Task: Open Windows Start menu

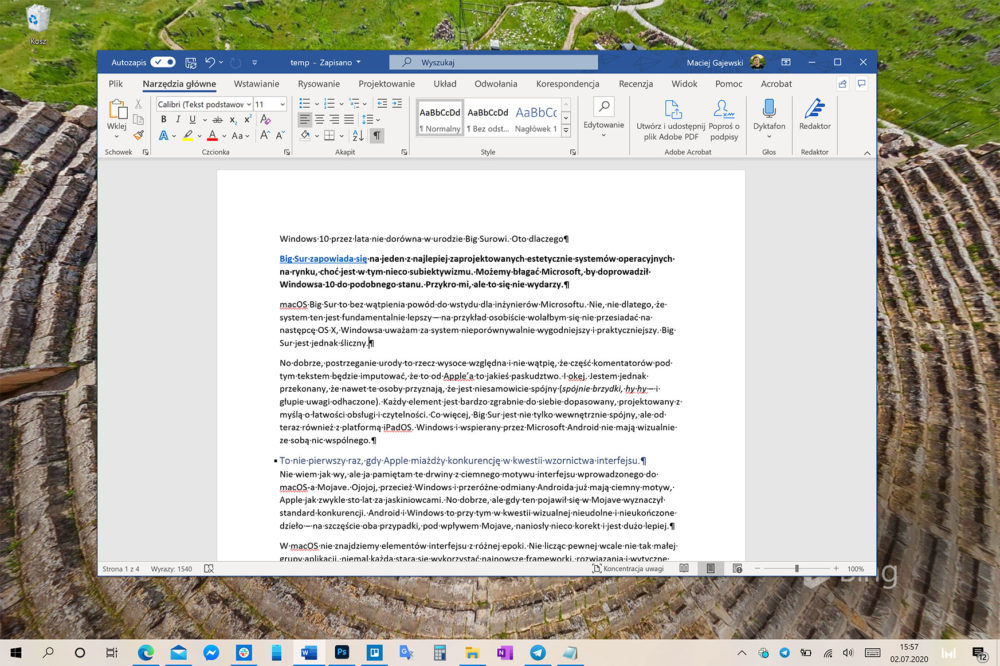Action: [16, 652]
